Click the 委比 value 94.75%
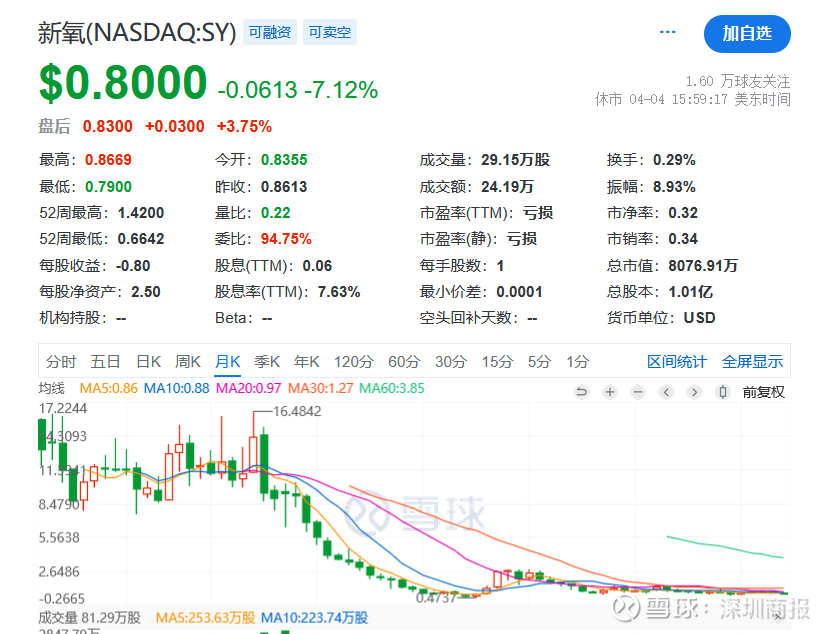The height and width of the screenshot is (634, 834). tap(286, 239)
